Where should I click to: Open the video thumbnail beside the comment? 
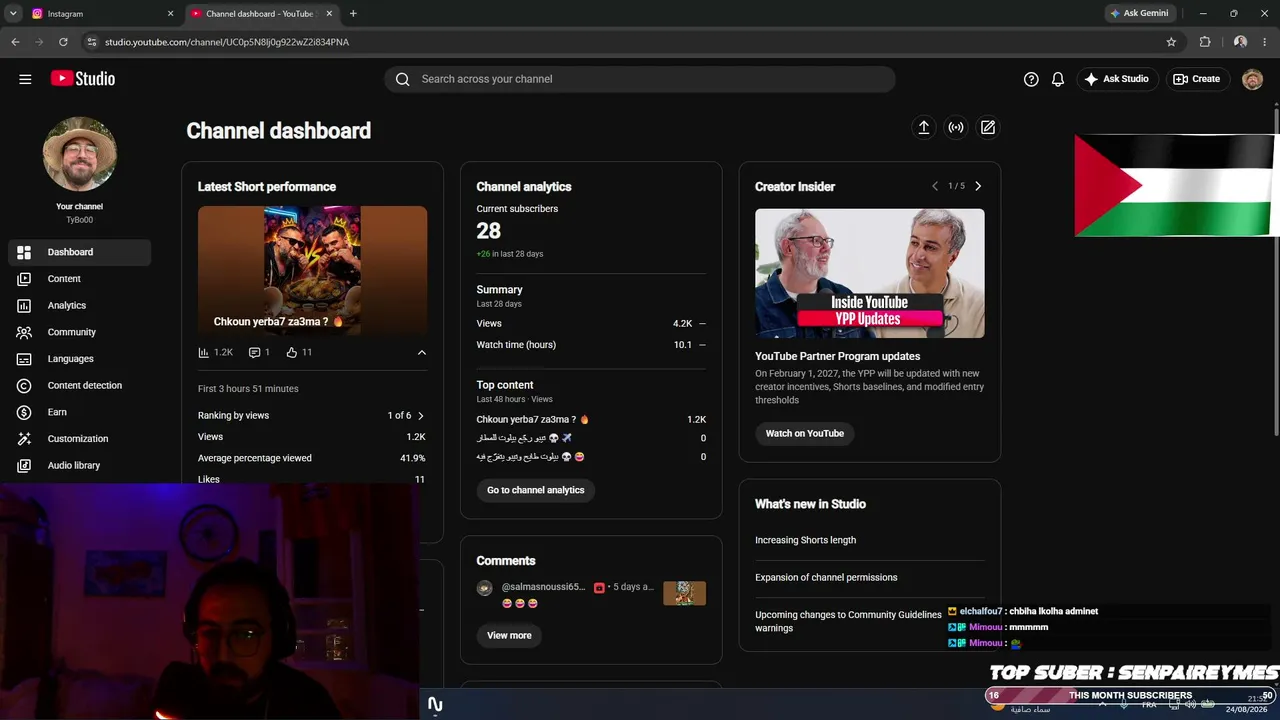pos(684,593)
